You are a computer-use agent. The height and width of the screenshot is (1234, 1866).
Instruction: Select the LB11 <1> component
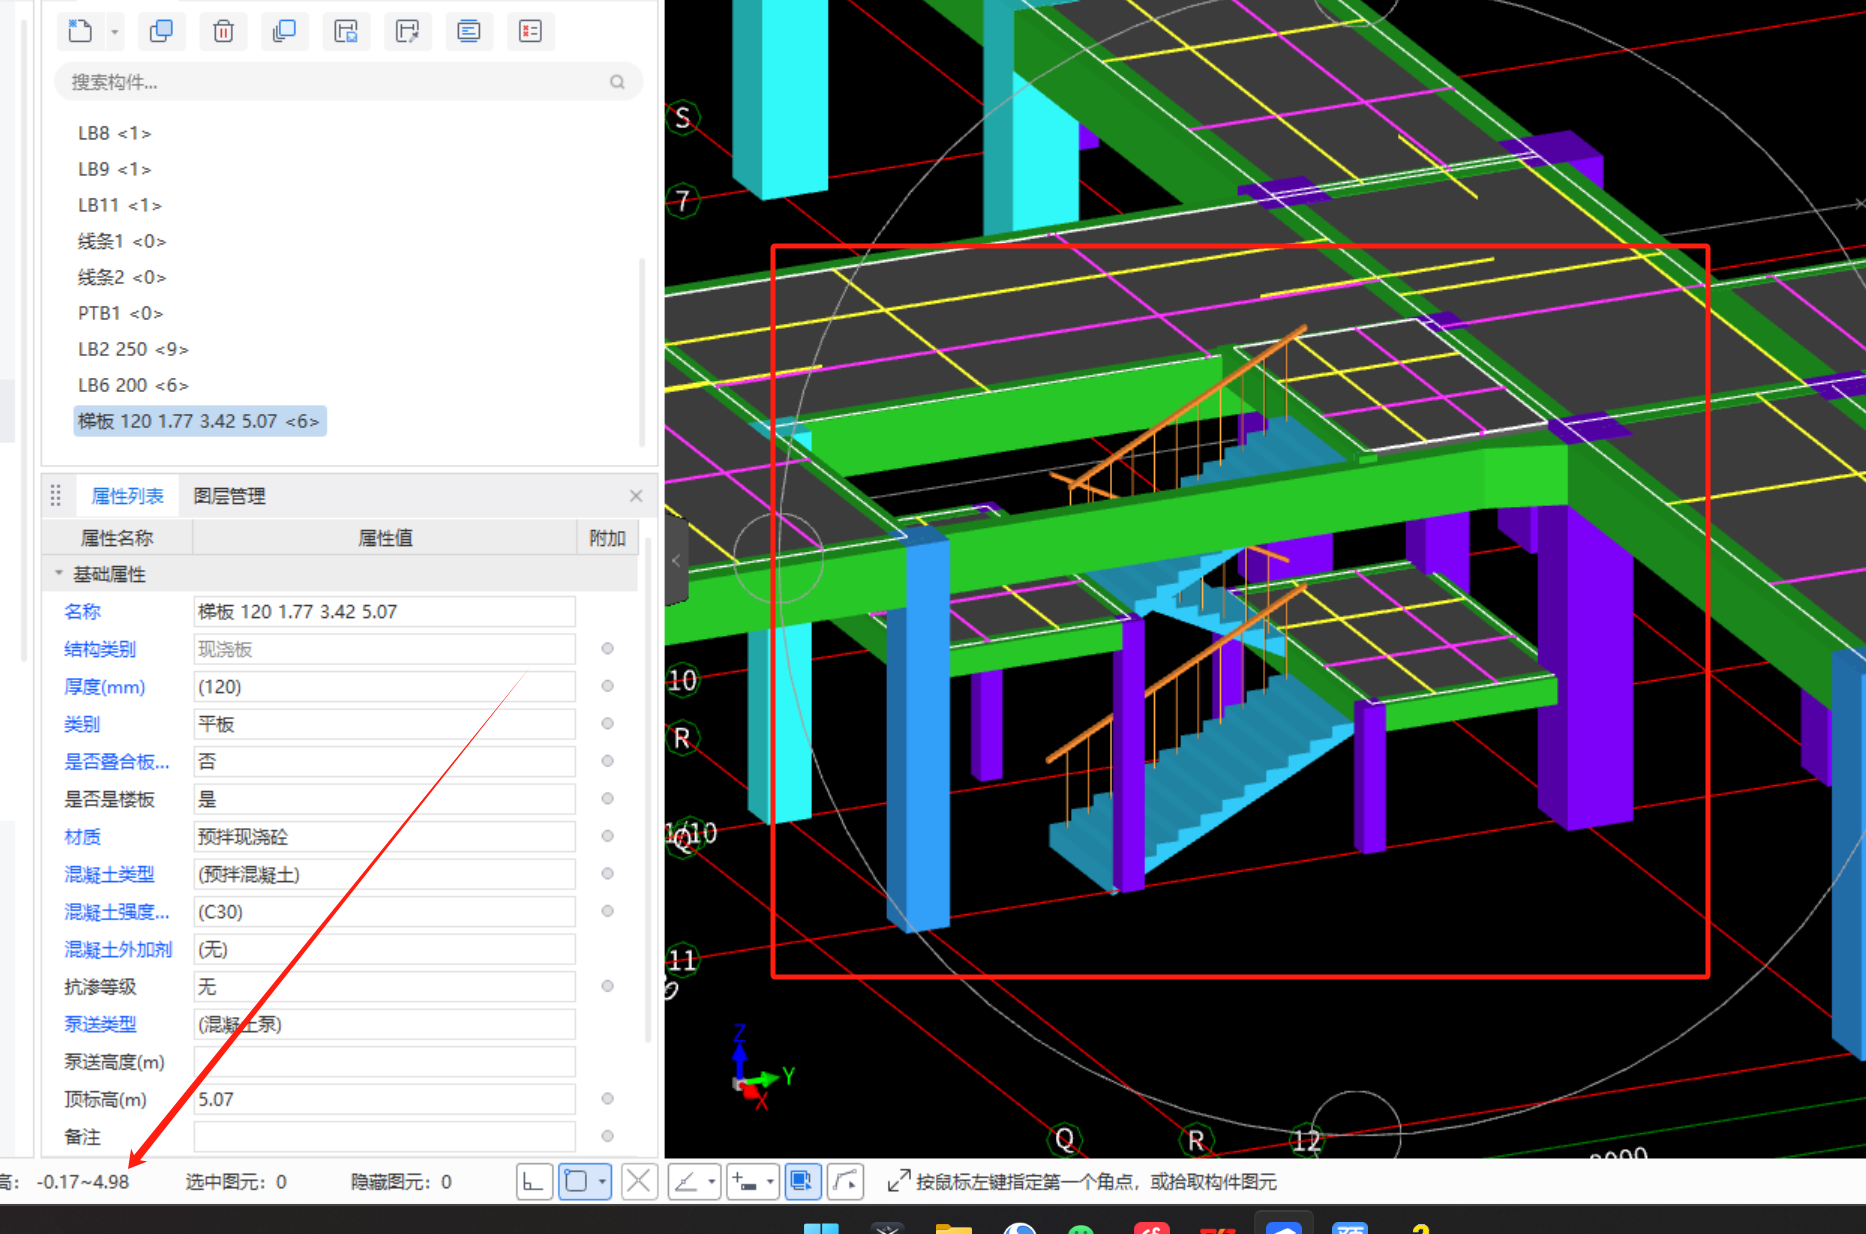click(120, 205)
